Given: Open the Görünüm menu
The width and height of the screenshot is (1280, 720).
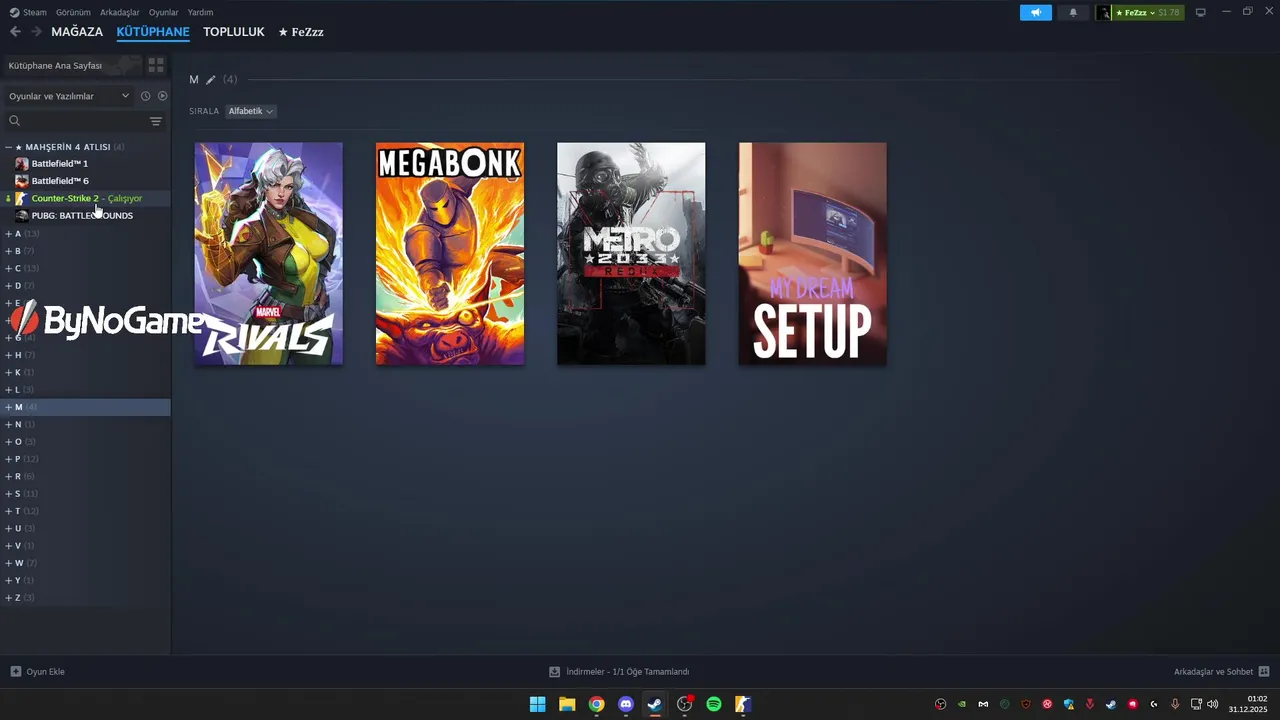Looking at the screenshot, I should click(73, 13).
